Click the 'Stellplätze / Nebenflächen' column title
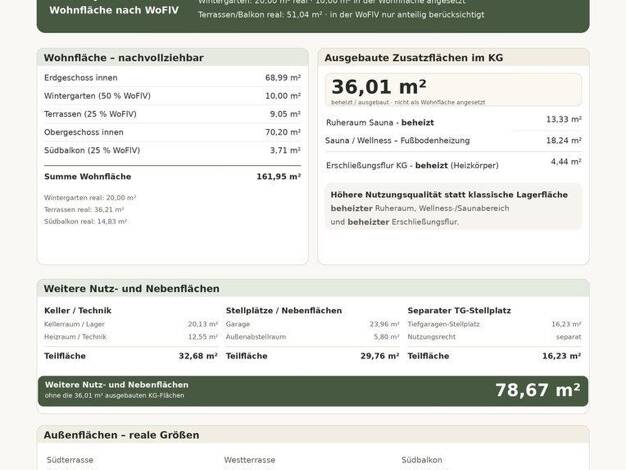 284,311
